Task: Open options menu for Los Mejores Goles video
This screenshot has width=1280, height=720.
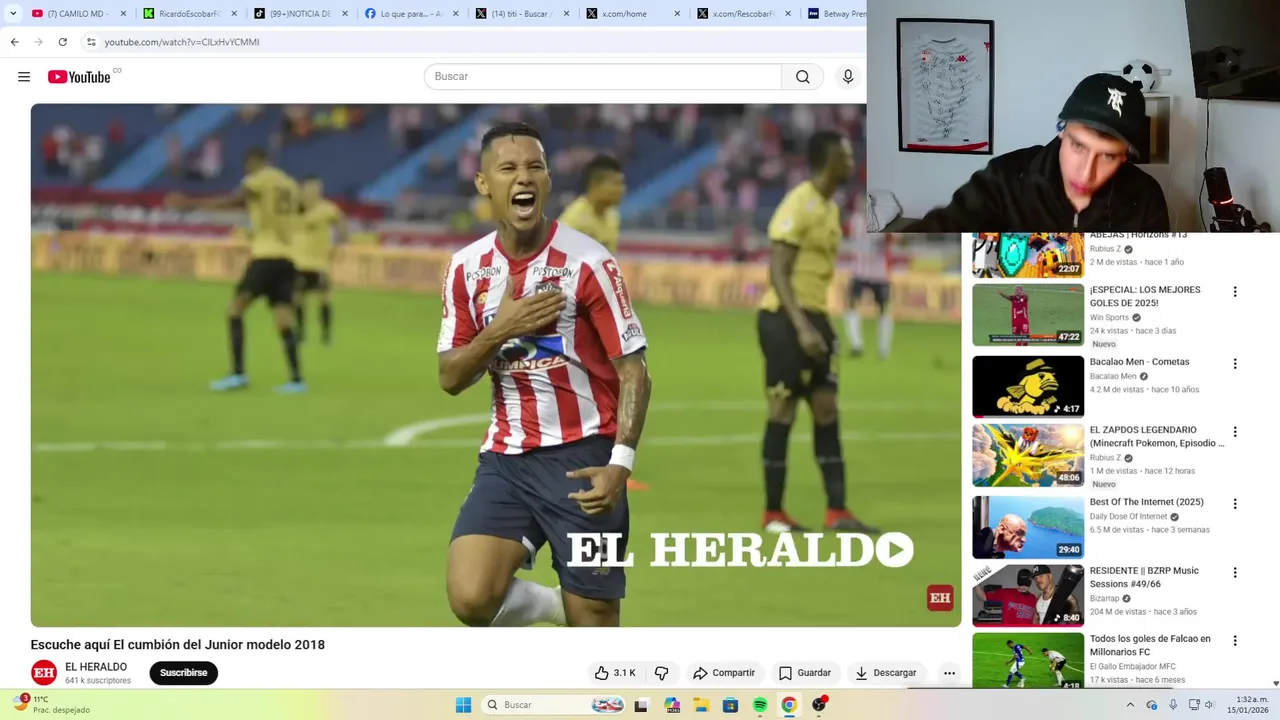Action: tap(1235, 292)
